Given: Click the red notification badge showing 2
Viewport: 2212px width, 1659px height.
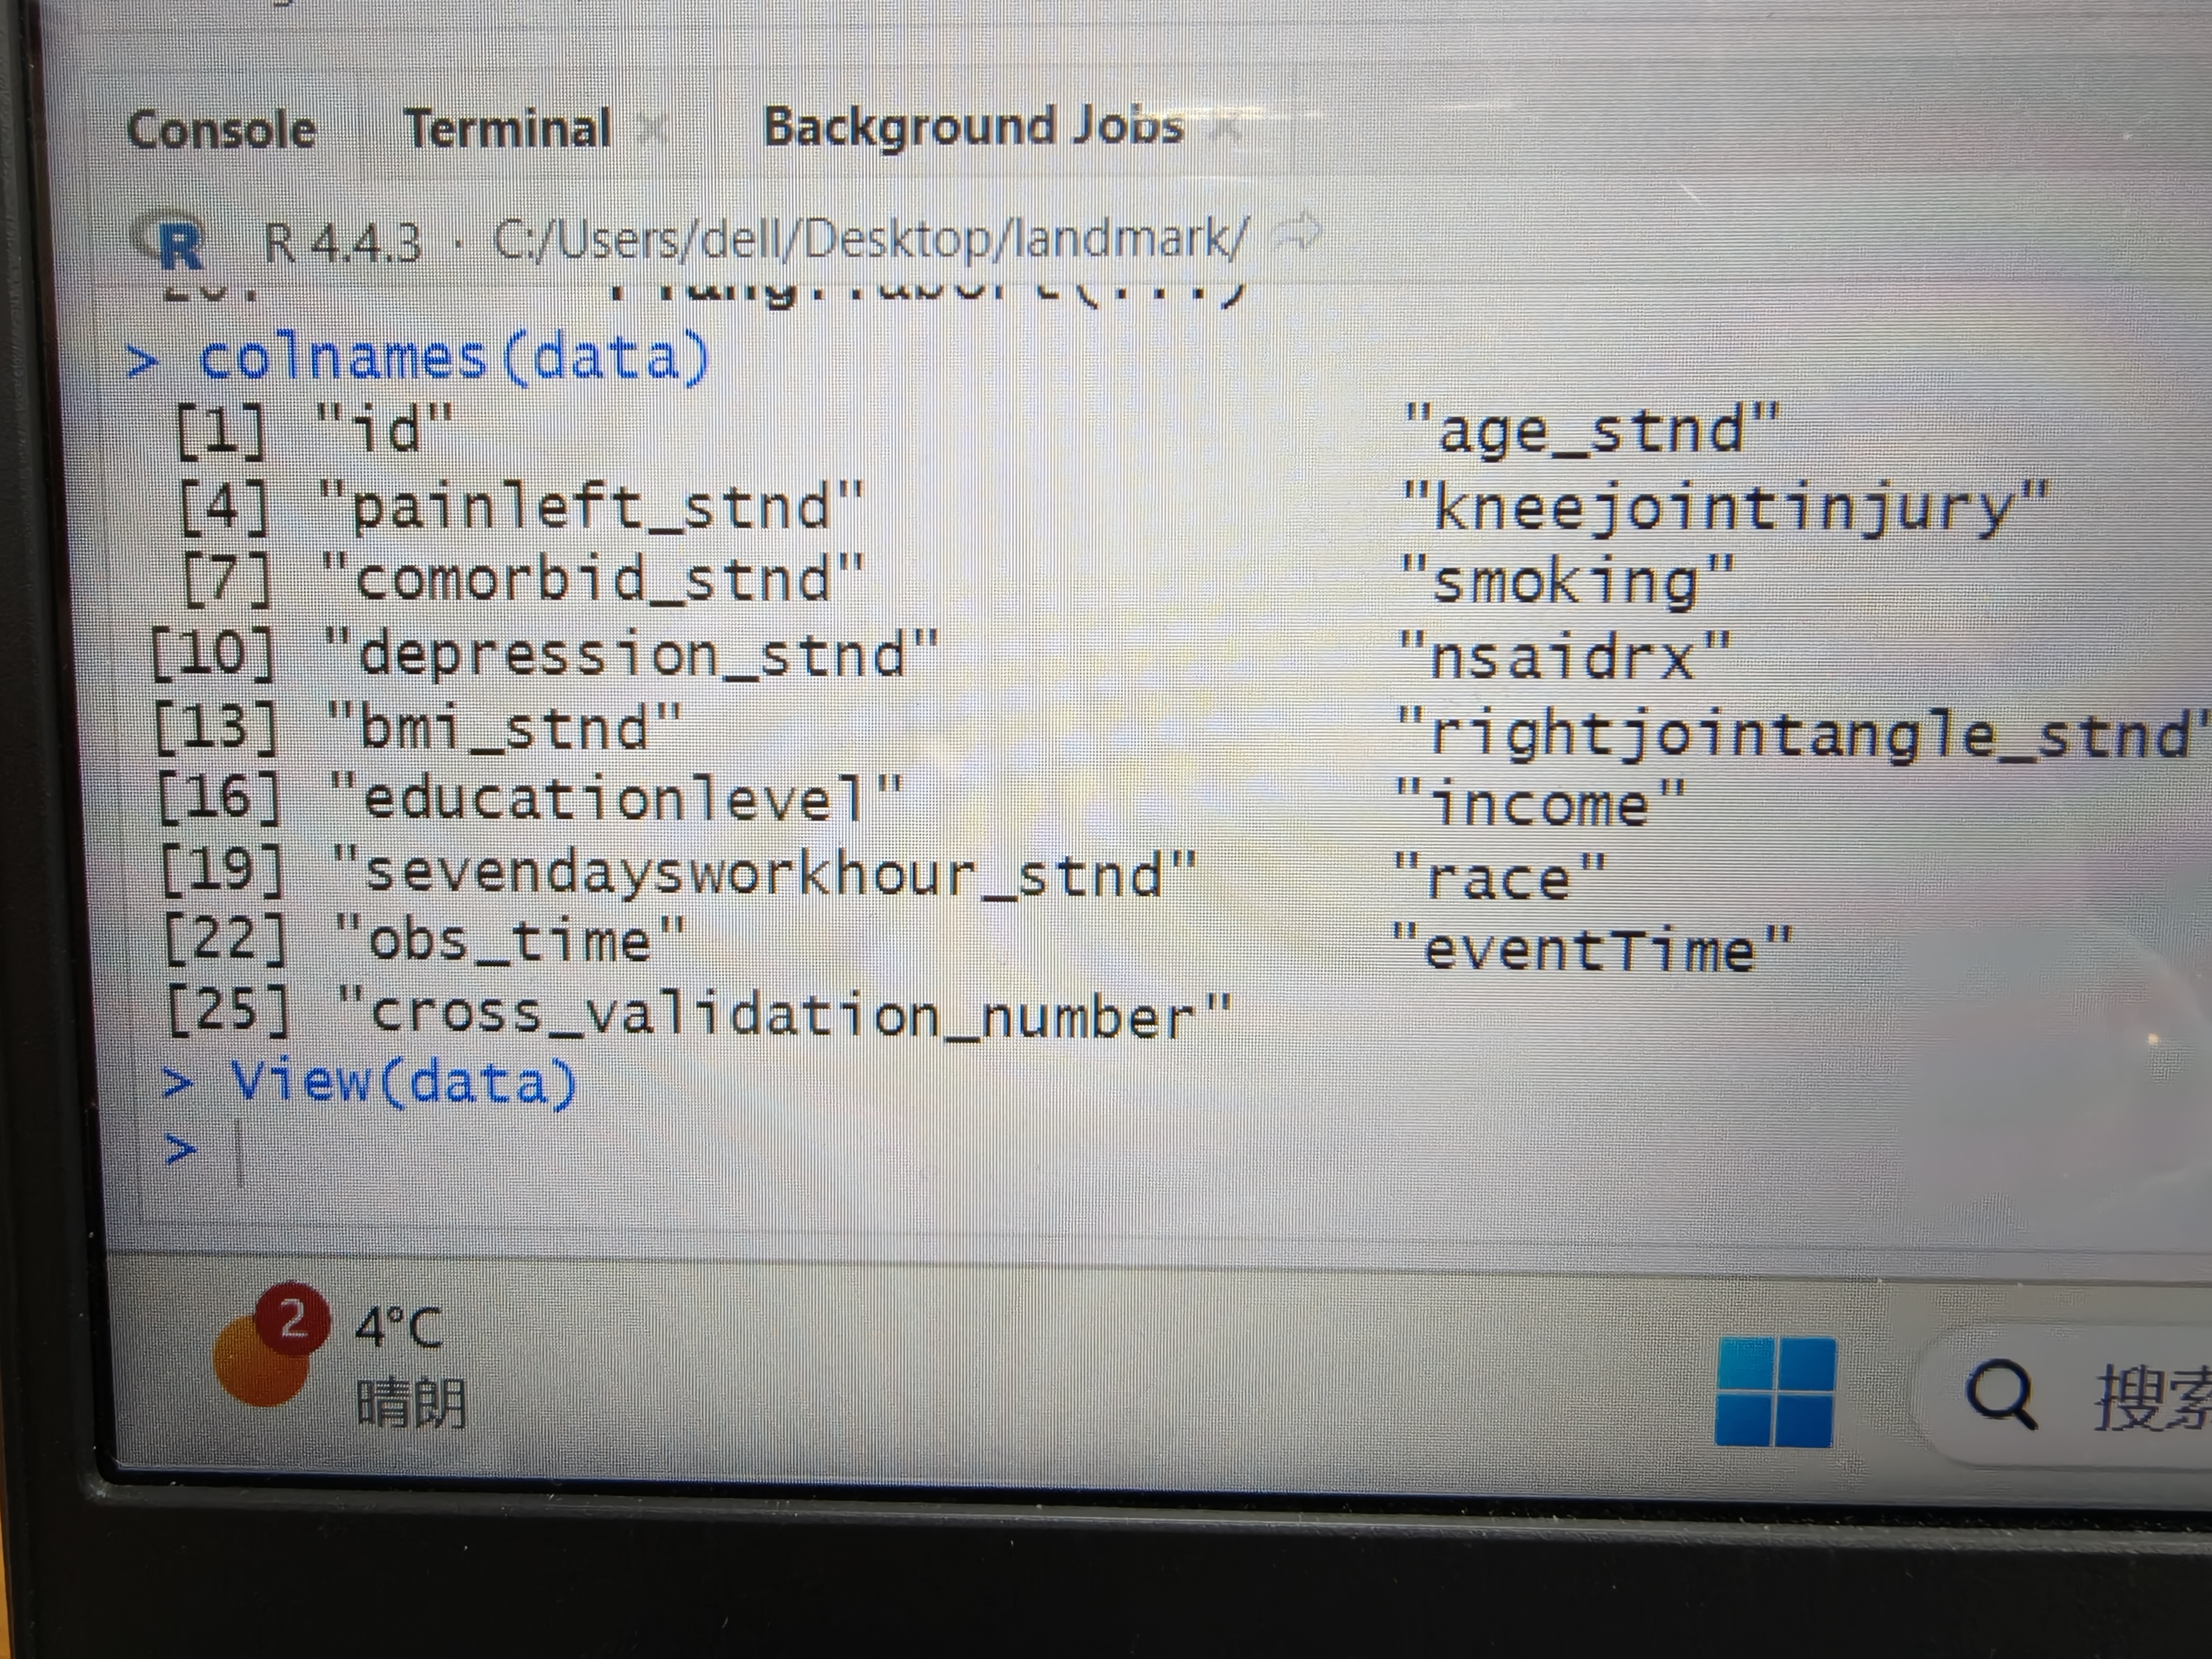Looking at the screenshot, I should tap(292, 1320).
